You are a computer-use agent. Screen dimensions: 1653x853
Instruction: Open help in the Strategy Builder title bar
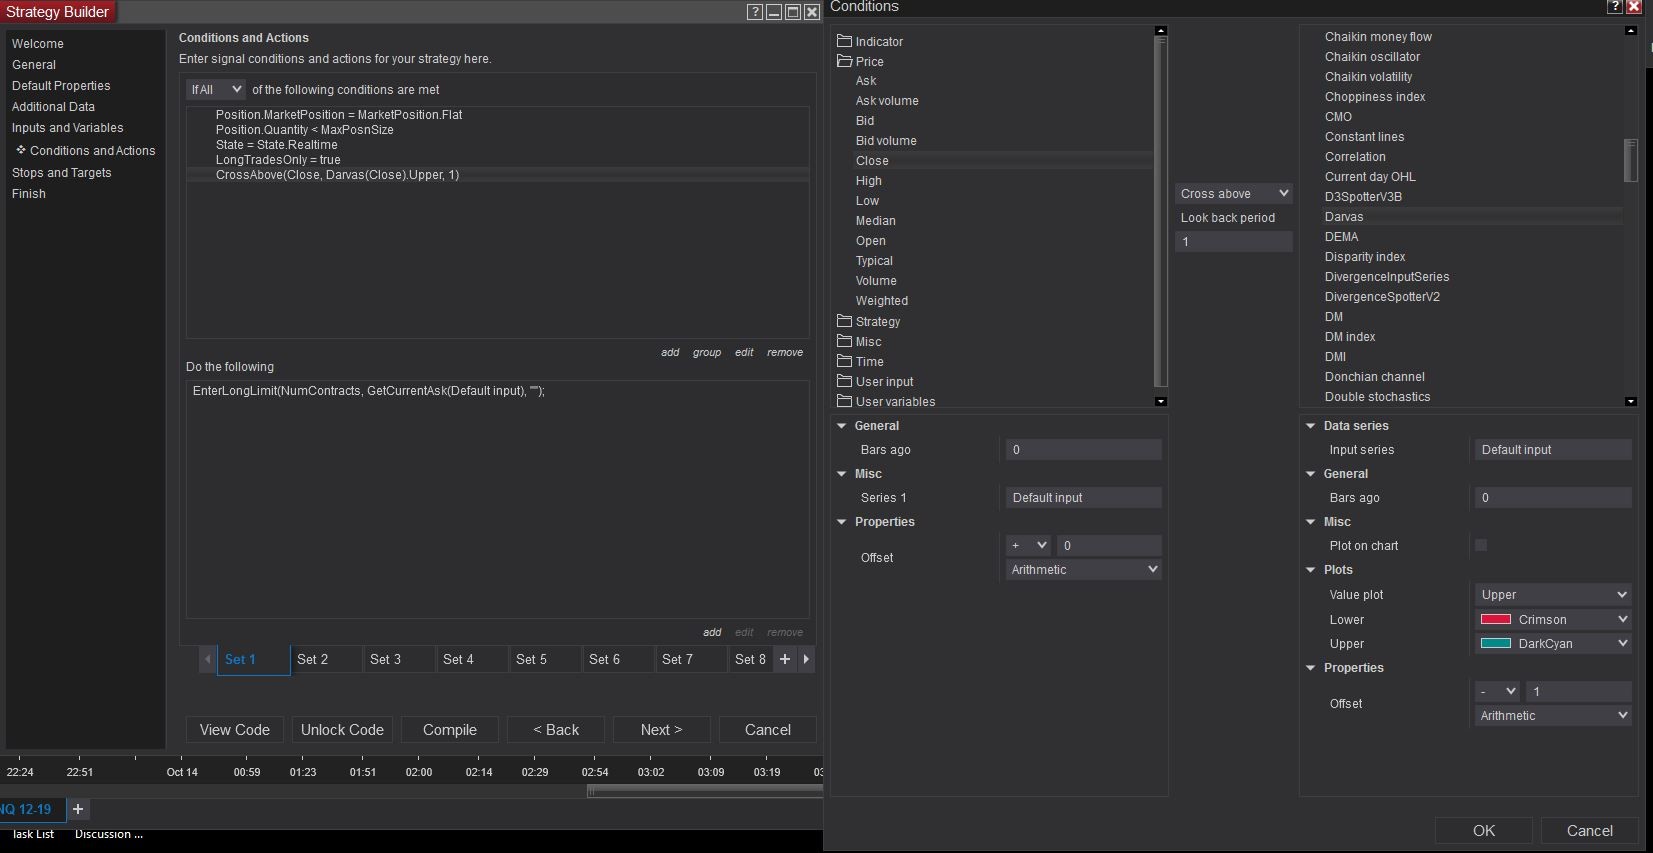coord(755,12)
